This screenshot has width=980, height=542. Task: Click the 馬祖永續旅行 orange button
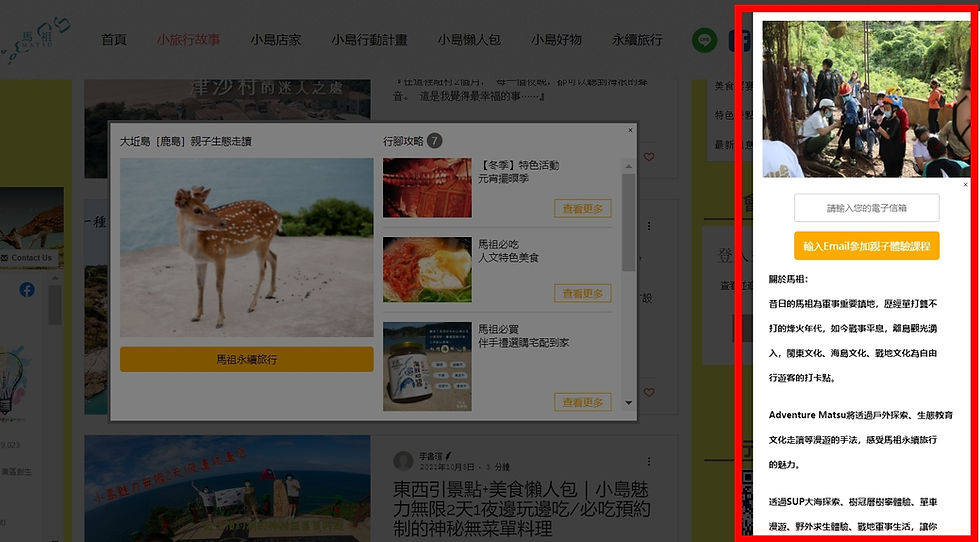pyautogui.click(x=246, y=359)
